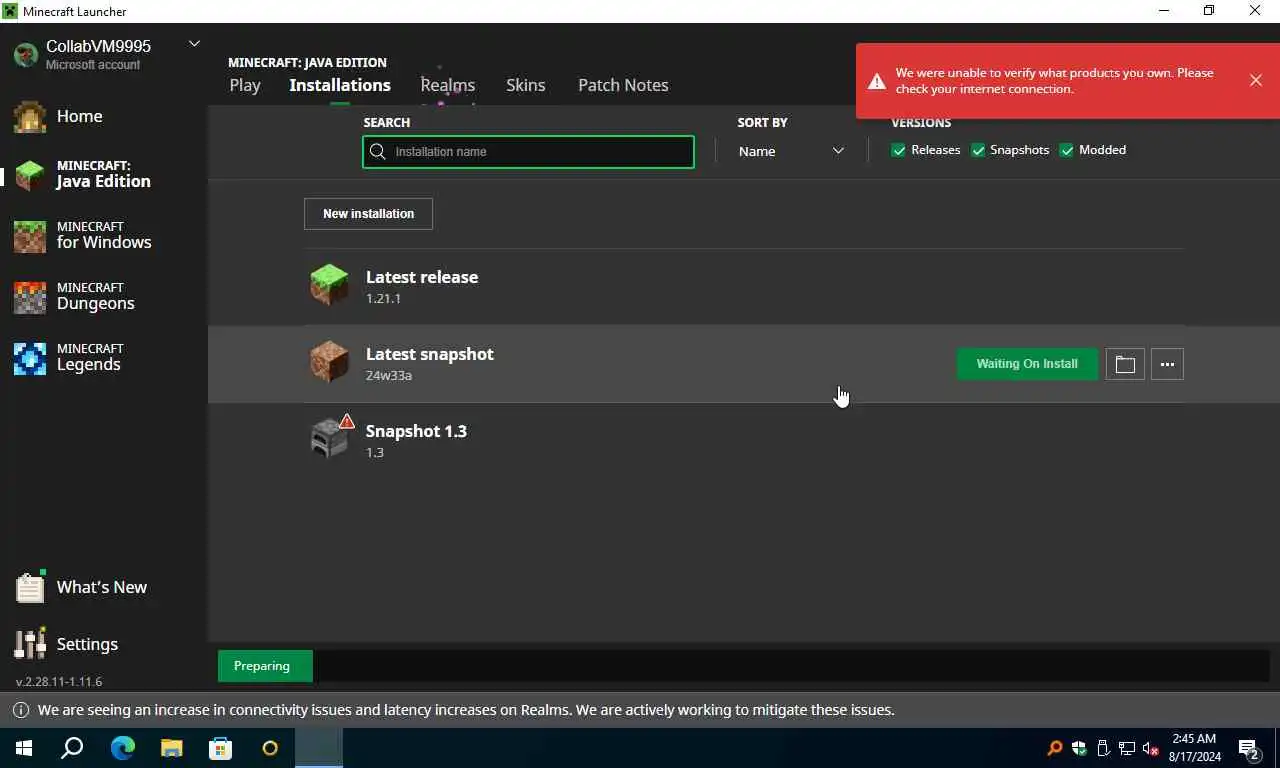
Task: Click the warning badge on Snapshot 1.3
Action: [347, 421]
